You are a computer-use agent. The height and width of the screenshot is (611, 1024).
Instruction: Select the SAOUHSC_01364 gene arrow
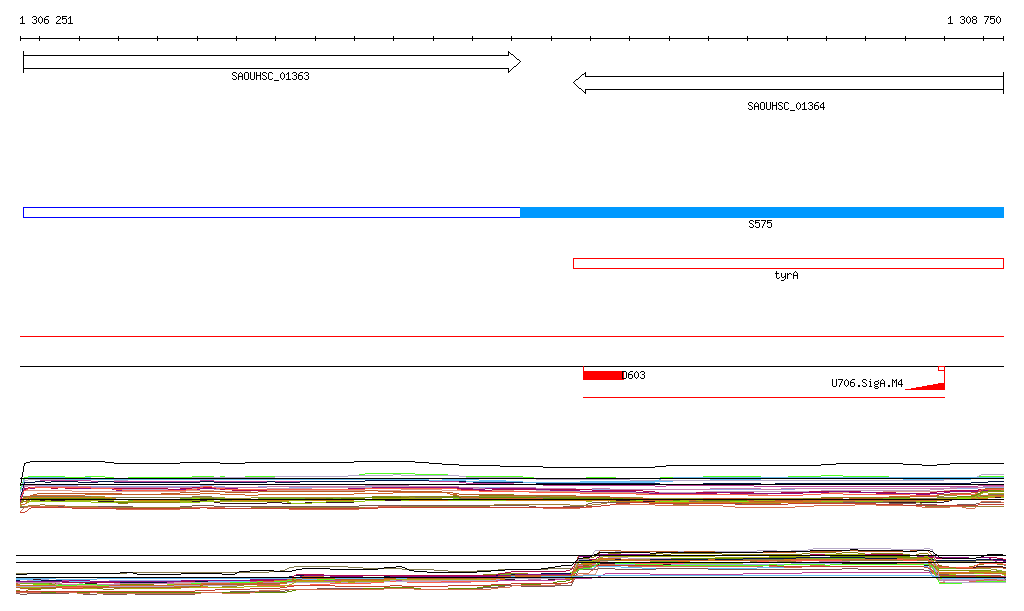pos(788,83)
